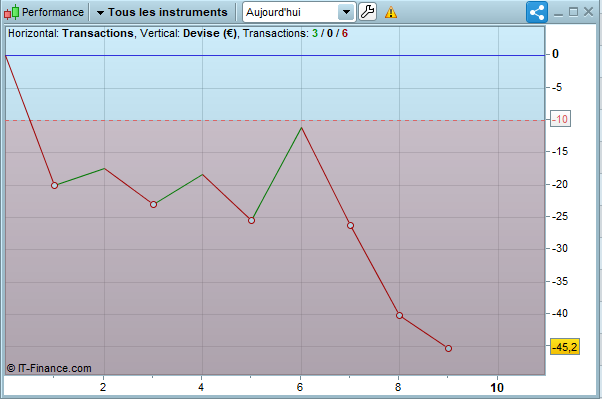602x399 pixels.
Task: Click the transaction 8 data point
Action: [x=399, y=315]
